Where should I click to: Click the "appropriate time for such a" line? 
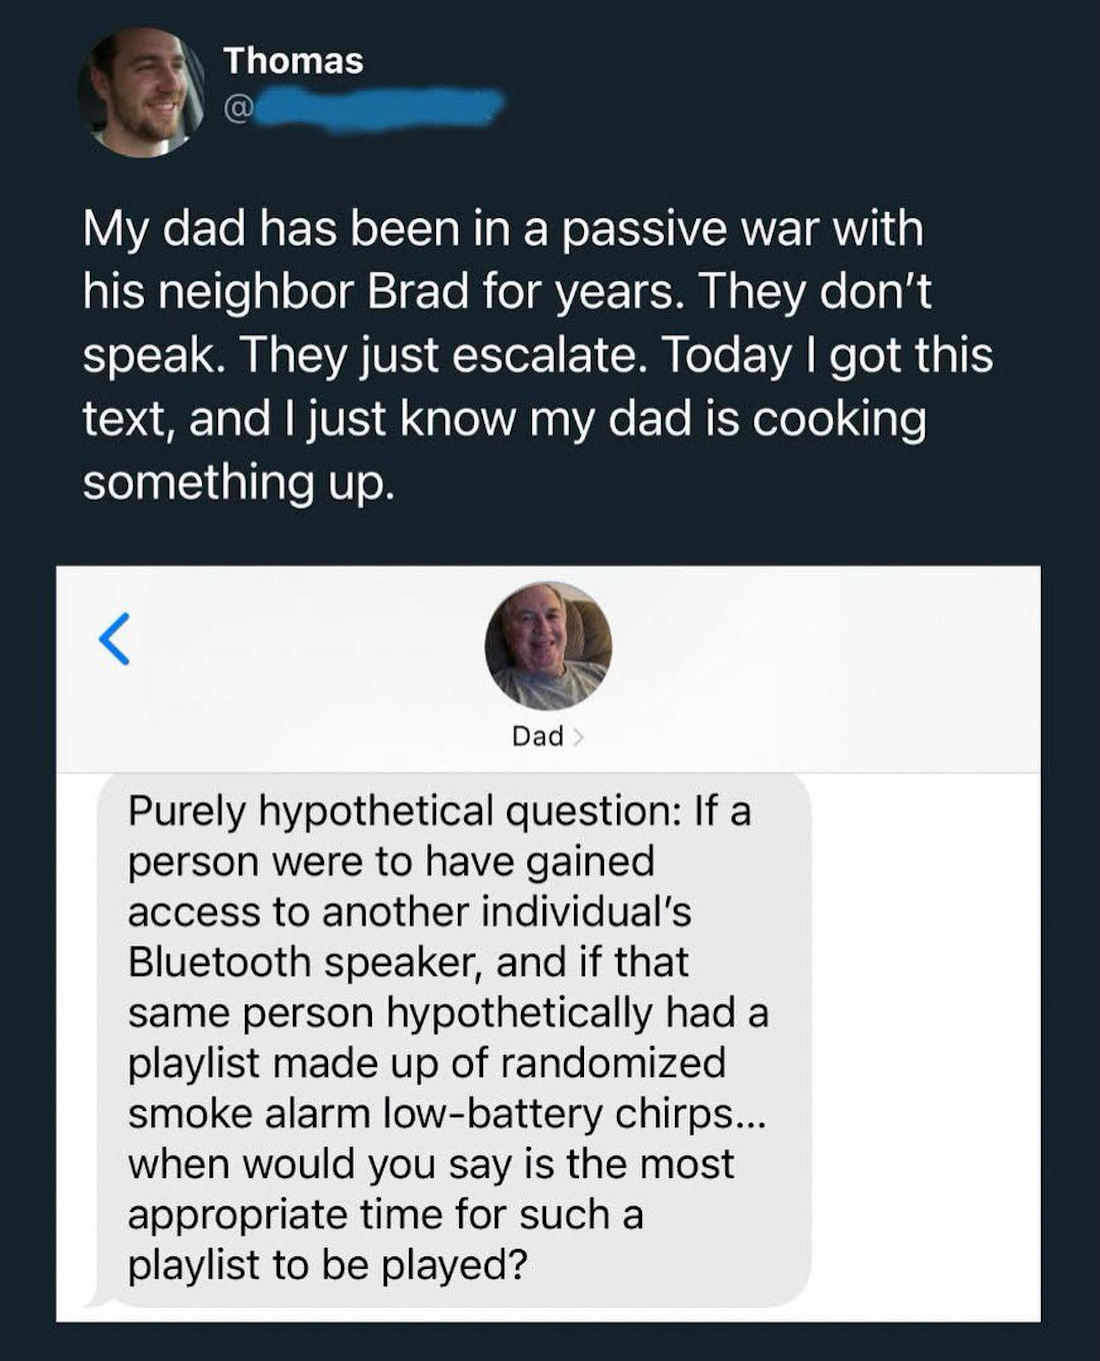pos(385,1215)
